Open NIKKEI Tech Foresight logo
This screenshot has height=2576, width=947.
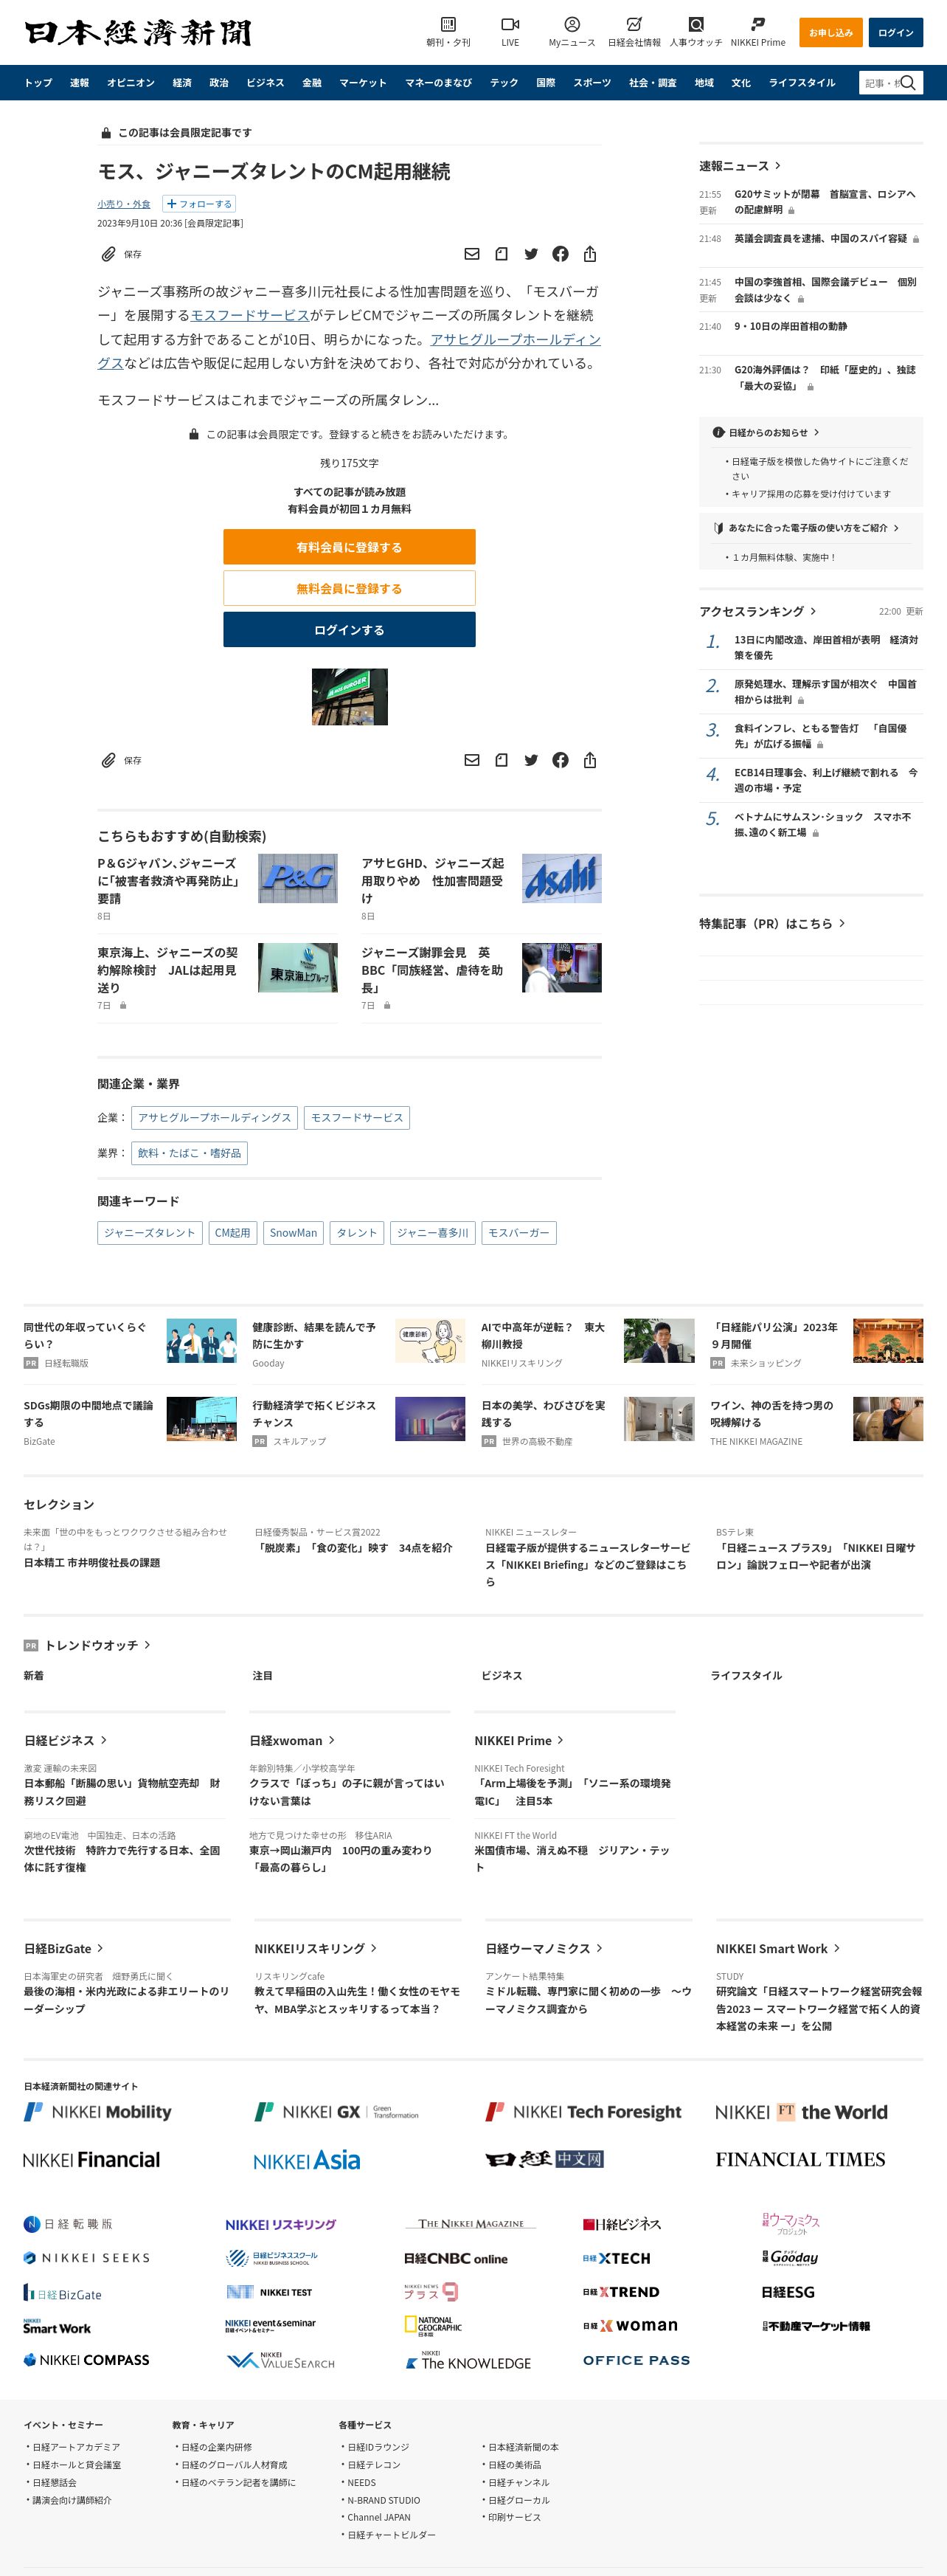click(x=583, y=2112)
